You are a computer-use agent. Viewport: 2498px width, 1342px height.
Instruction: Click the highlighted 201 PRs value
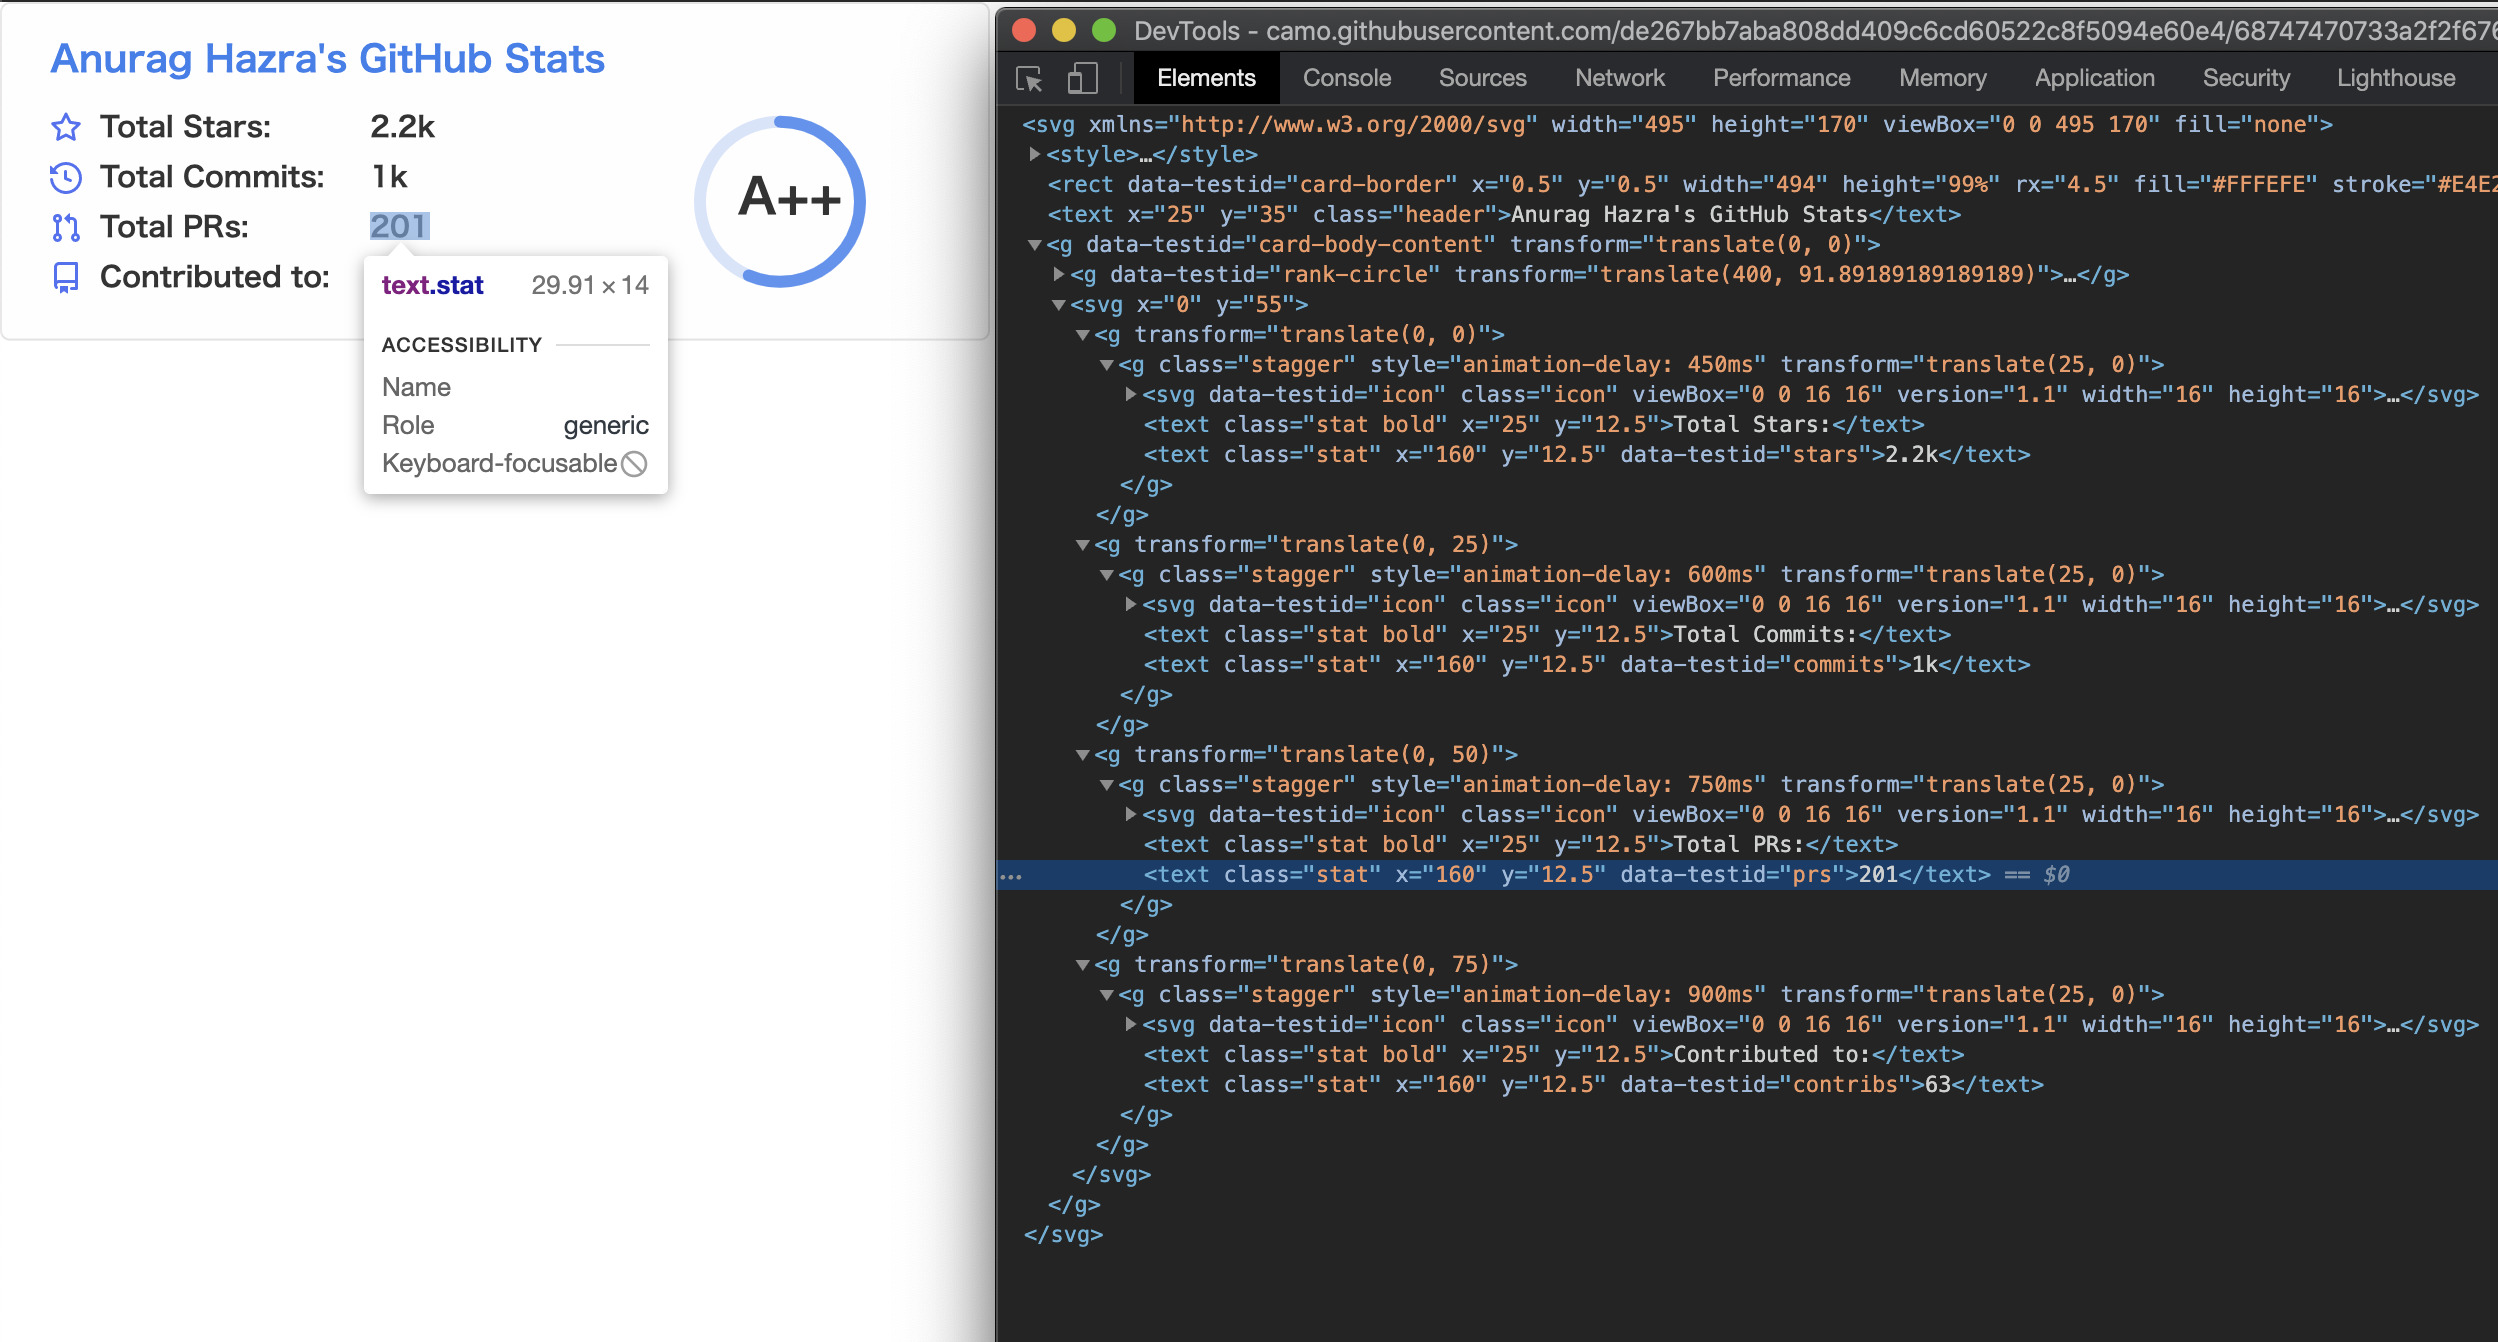coord(399,227)
